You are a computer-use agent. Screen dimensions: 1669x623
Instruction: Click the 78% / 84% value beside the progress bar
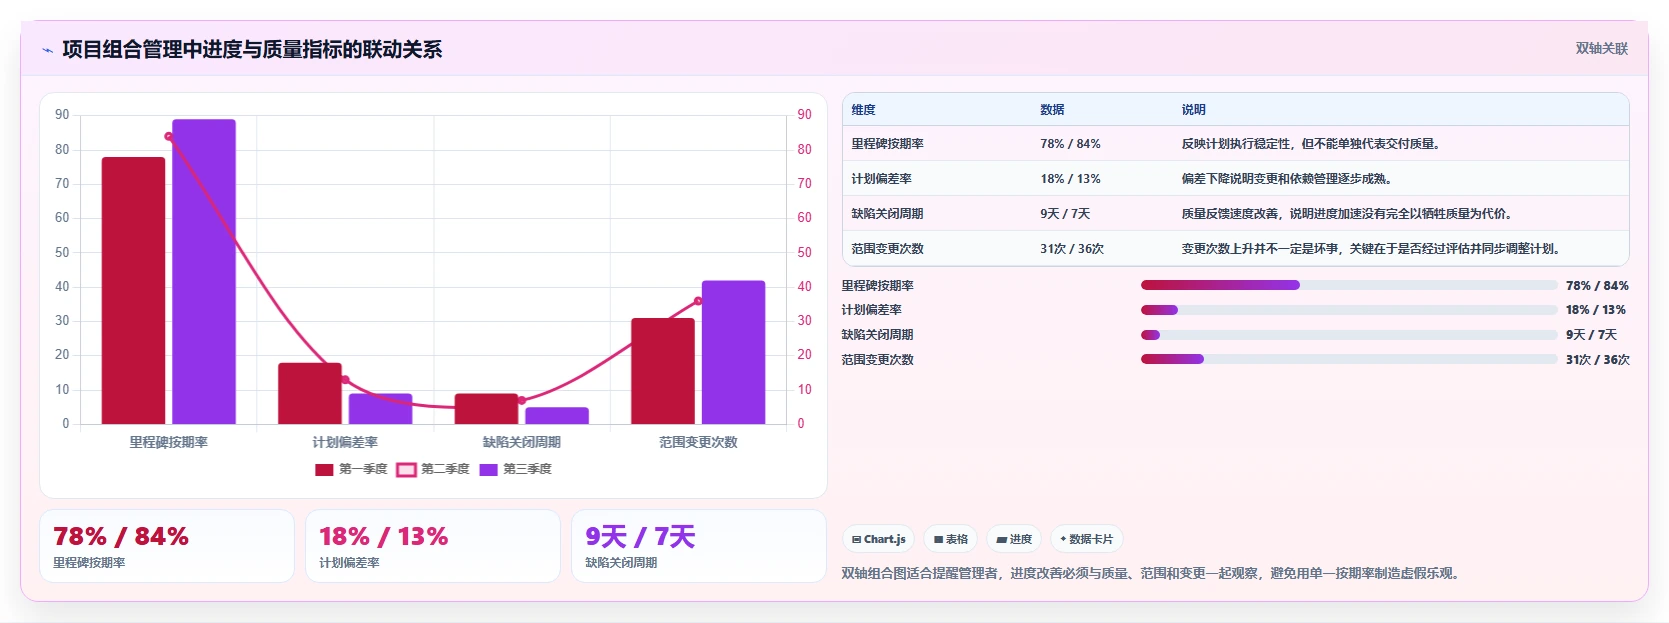(x=1597, y=286)
